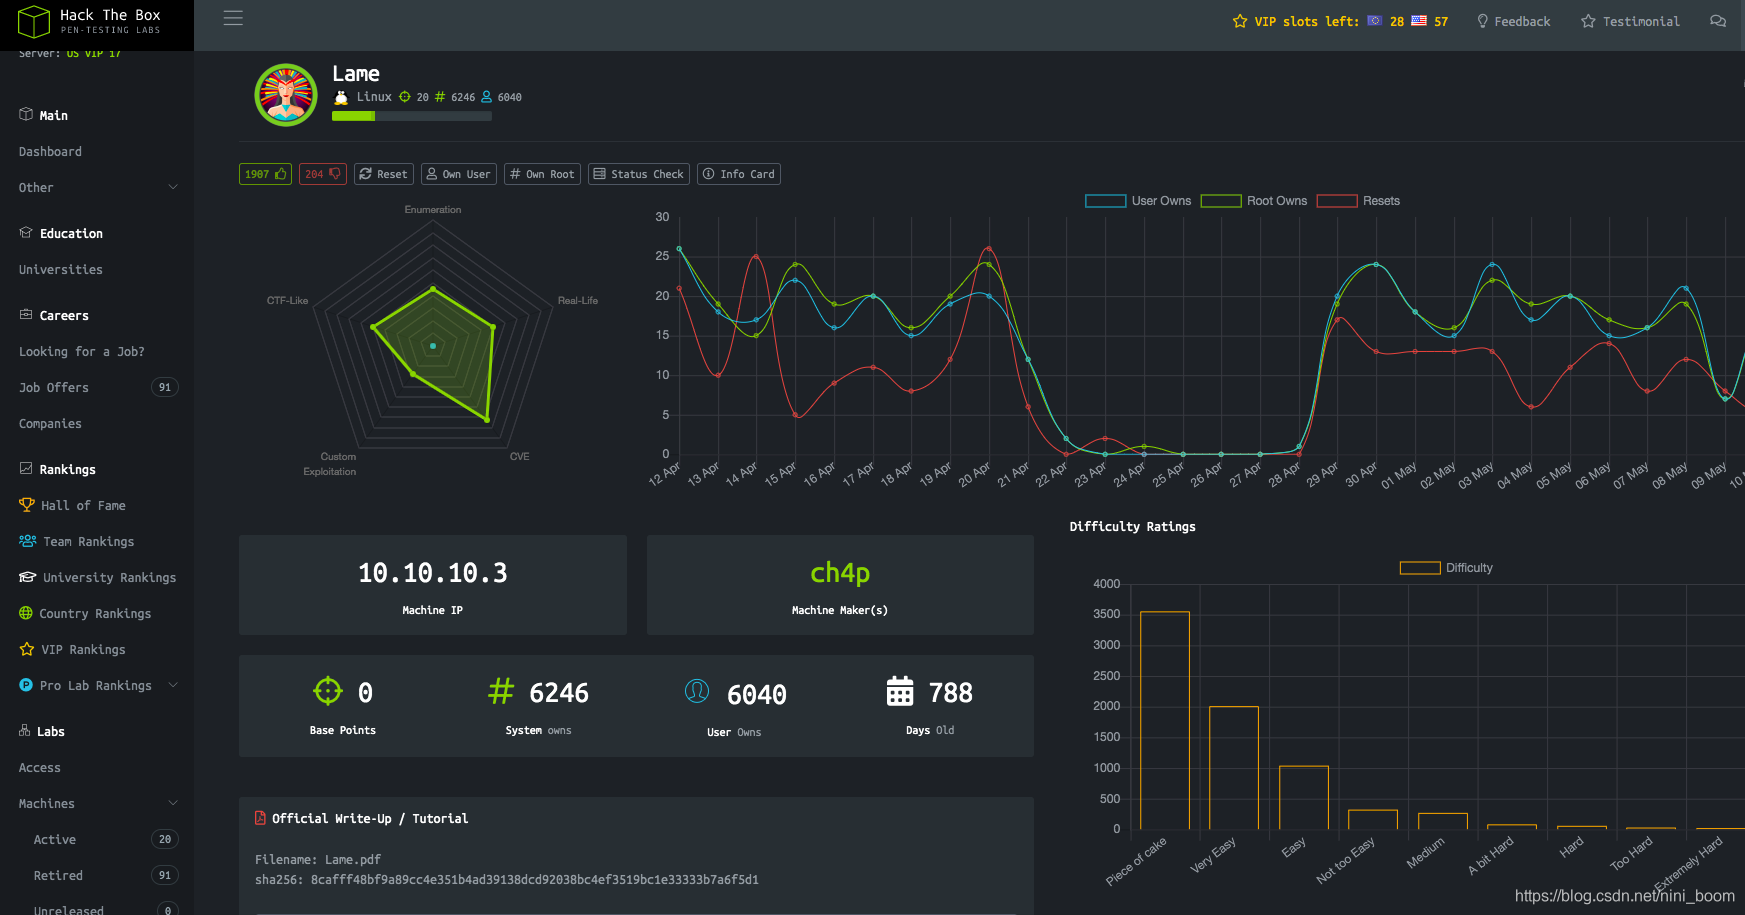This screenshot has height=915, width=1745.
Task: Open Job Offers menu item
Action: click(x=53, y=388)
